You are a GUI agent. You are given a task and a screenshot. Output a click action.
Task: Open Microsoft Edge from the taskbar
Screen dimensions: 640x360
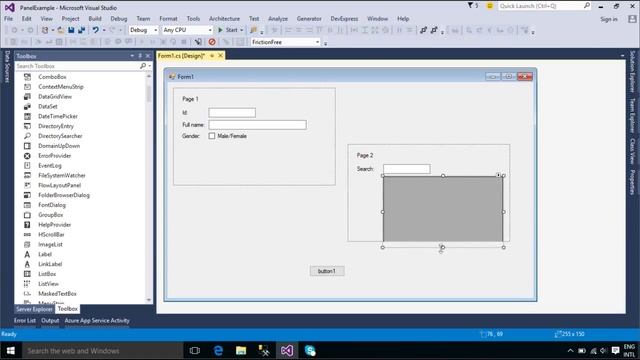pyautogui.click(x=218, y=351)
